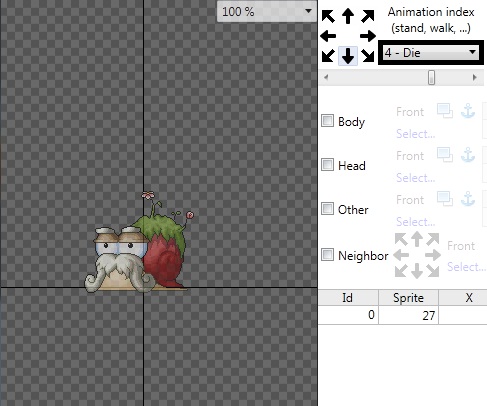Select the up direction arrow
This screenshot has width=487, height=406.
click(348, 16)
